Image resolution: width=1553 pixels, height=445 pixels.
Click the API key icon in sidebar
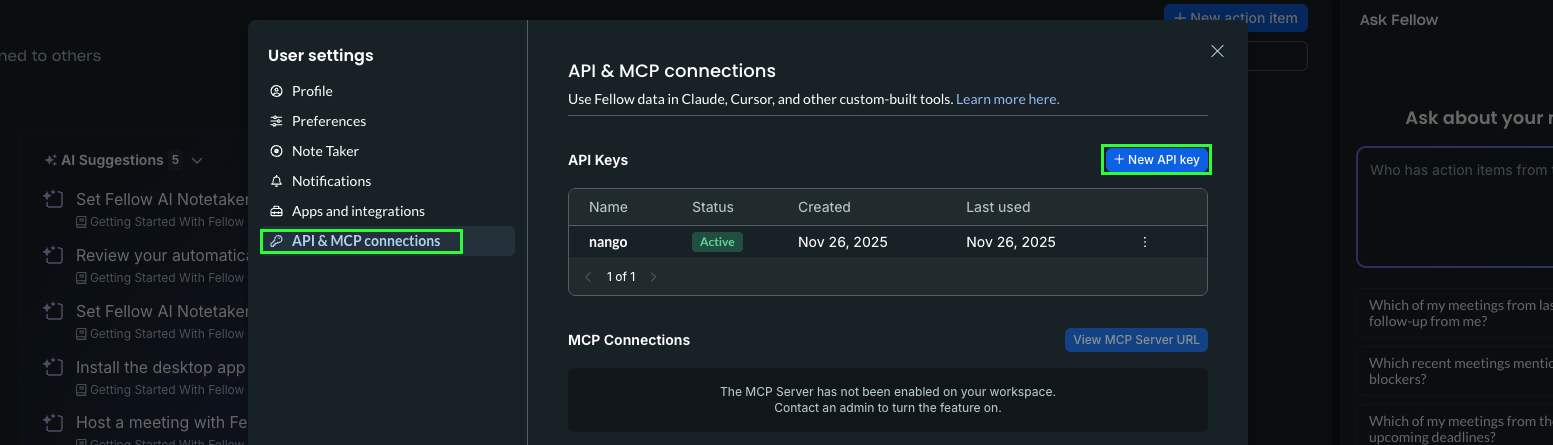[276, 241]
